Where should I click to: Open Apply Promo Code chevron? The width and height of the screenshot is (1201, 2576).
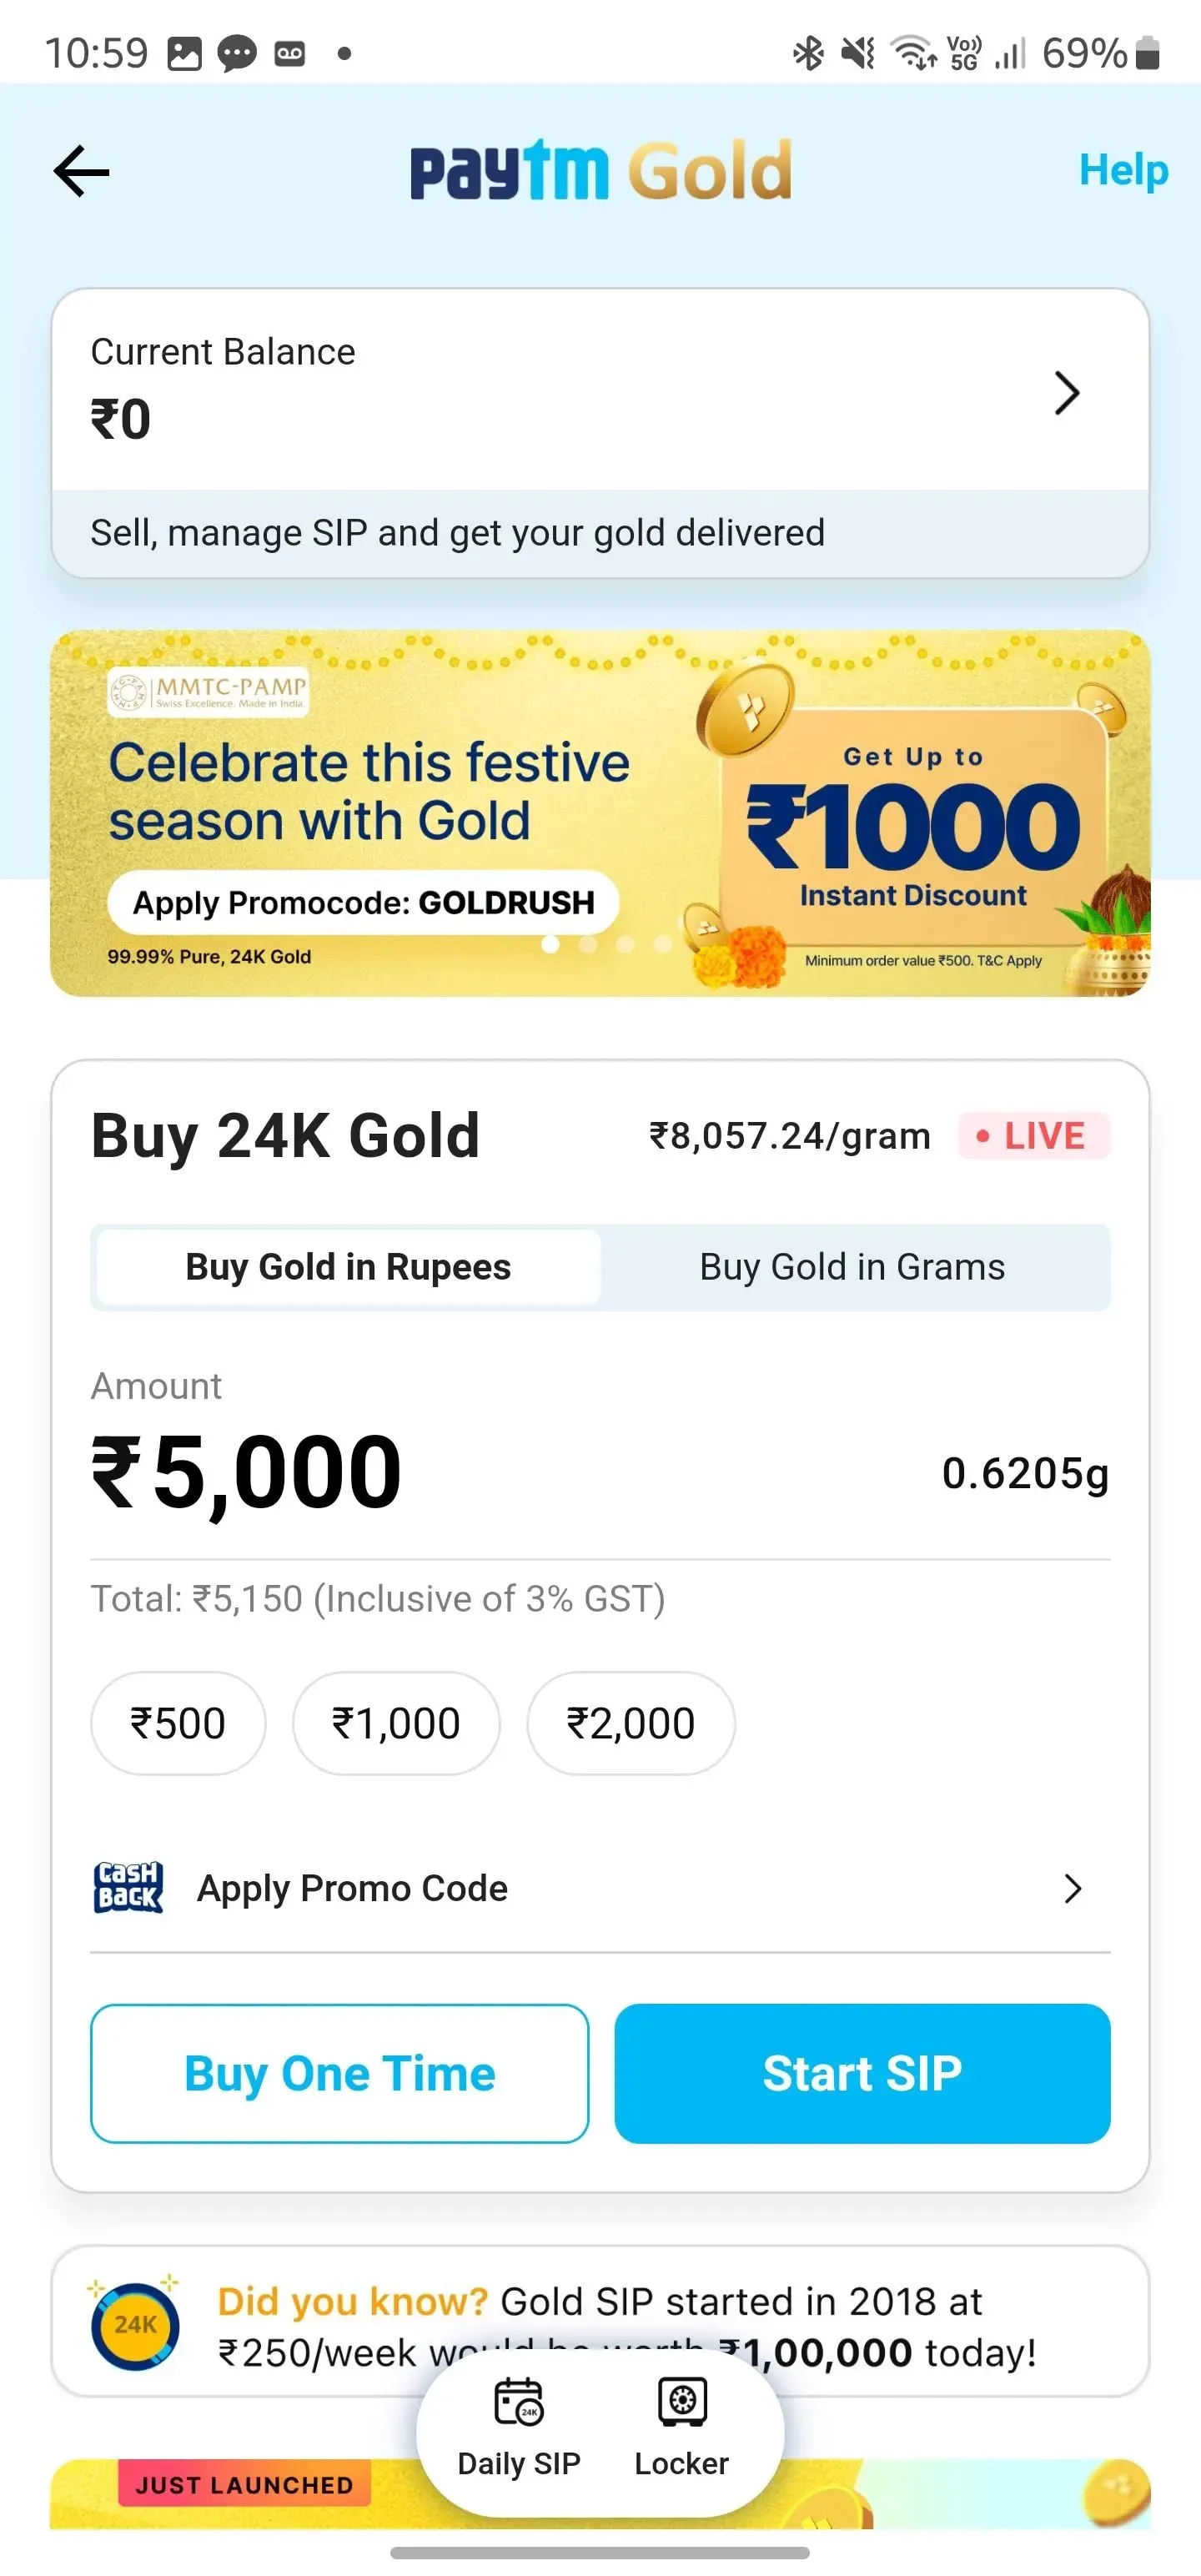click(x=1072, y=1888)
